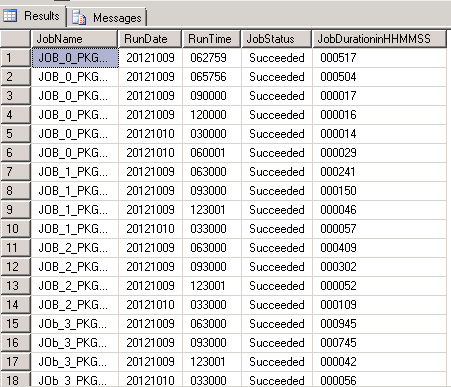
Task: Click RunTime value 030000
Action: [208, 134]
